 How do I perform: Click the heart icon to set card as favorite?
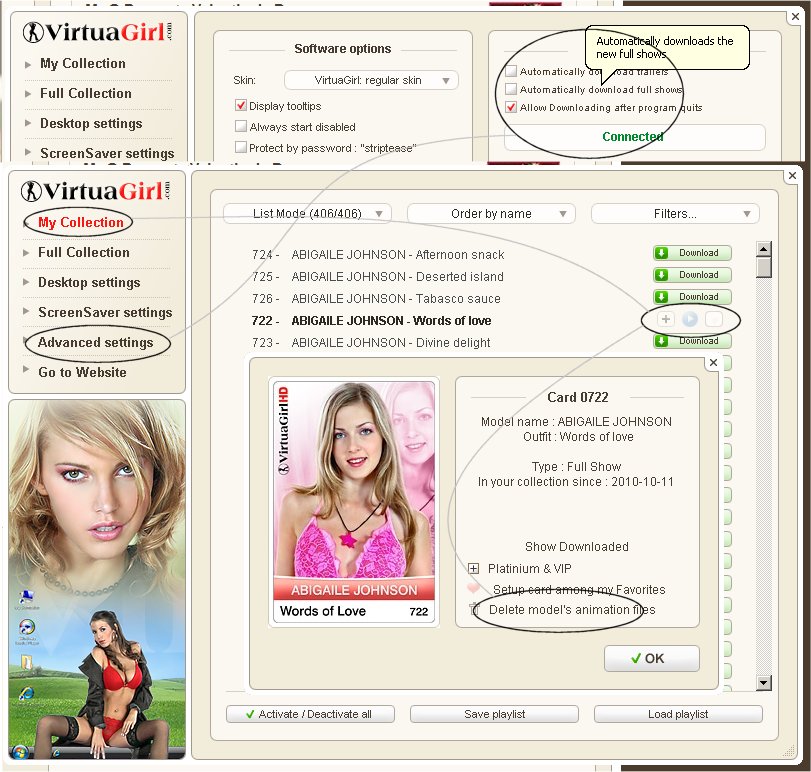(475, 589)
